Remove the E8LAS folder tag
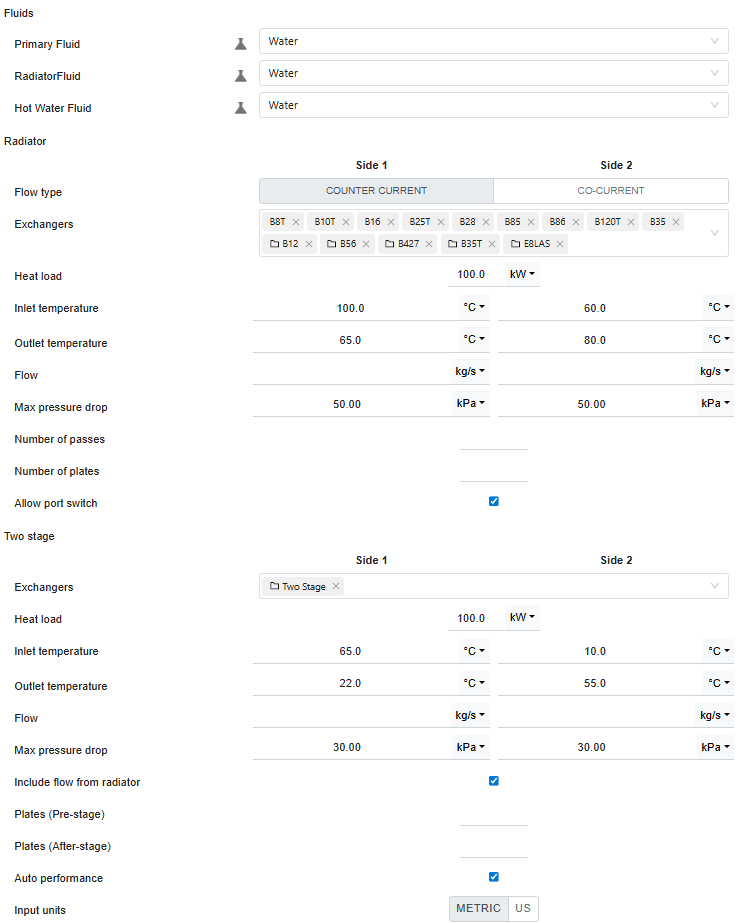746x923 pixels. (x=560, y=244)
